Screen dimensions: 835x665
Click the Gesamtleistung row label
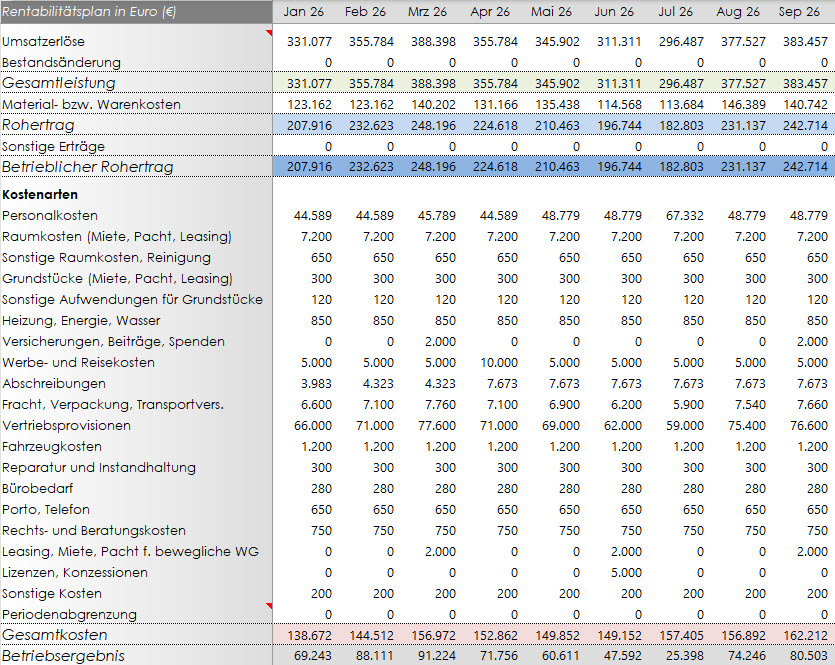pyautogui.click(x=59, y=83)
